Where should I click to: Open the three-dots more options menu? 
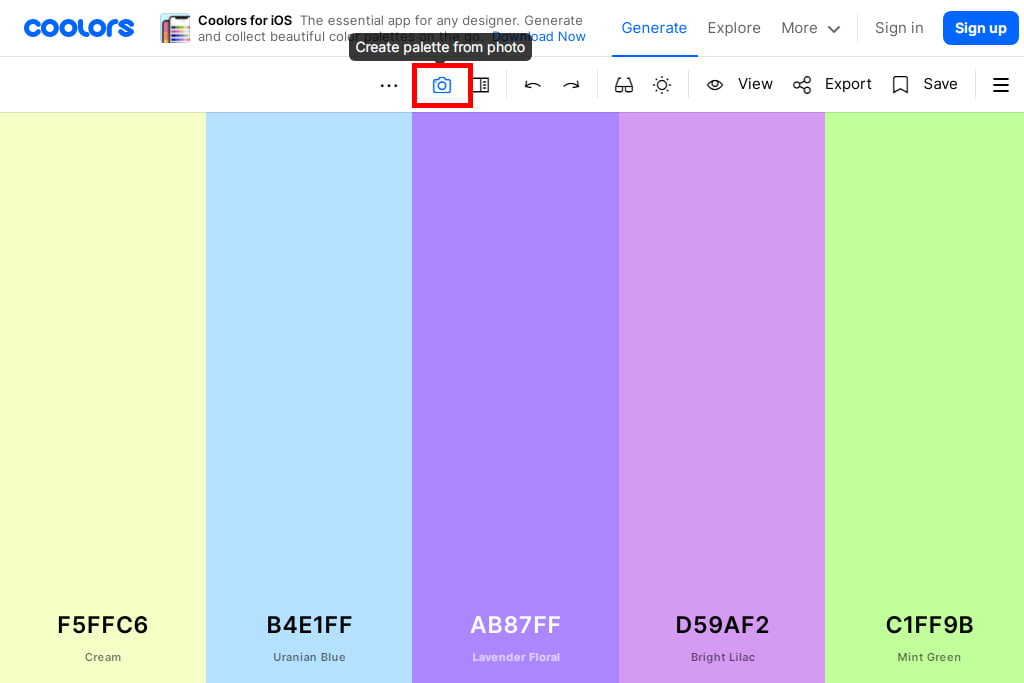click(x=389, y=85)
